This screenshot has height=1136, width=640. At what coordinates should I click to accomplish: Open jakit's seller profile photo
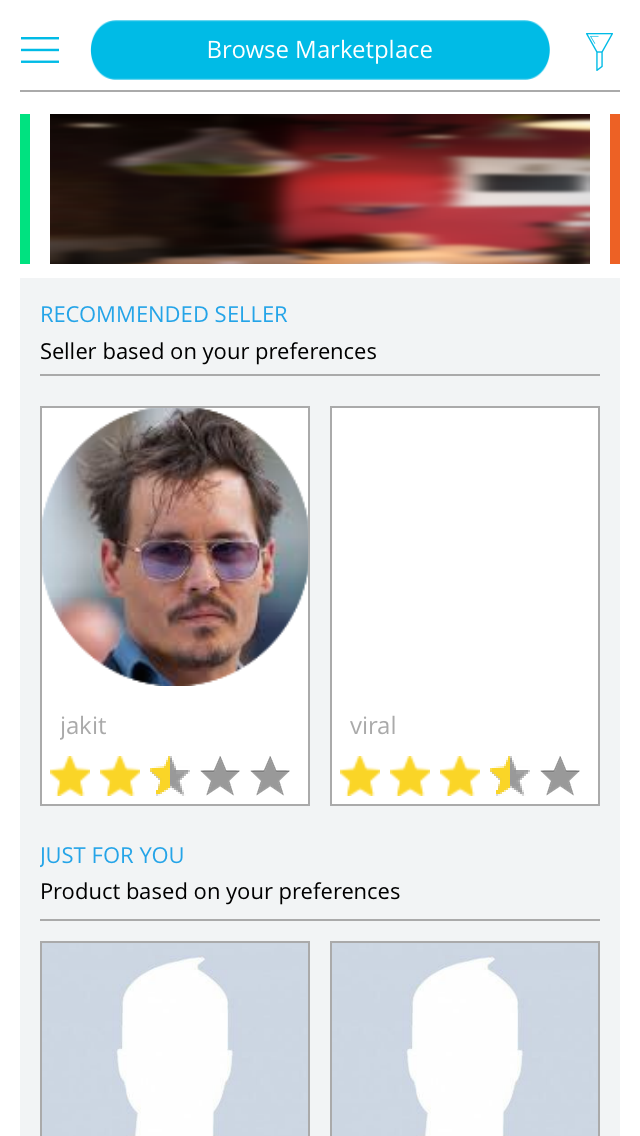[175, 546]
